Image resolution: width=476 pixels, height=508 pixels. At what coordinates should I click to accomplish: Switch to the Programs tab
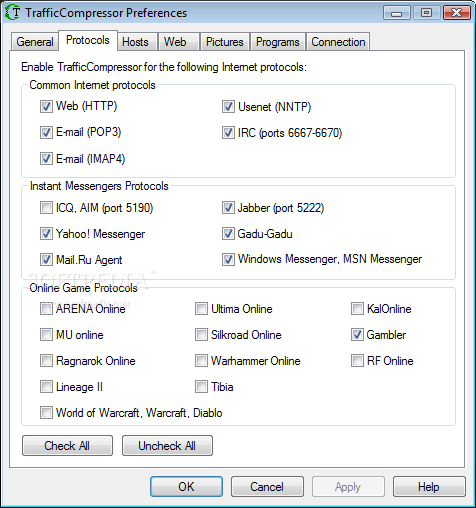pos(278,42)
